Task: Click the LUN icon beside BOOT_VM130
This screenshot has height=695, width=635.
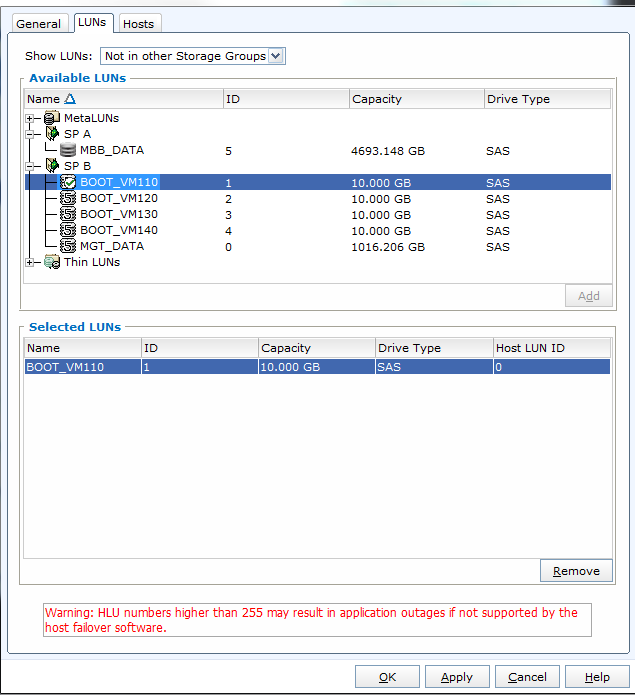Action: pos(68,214)
